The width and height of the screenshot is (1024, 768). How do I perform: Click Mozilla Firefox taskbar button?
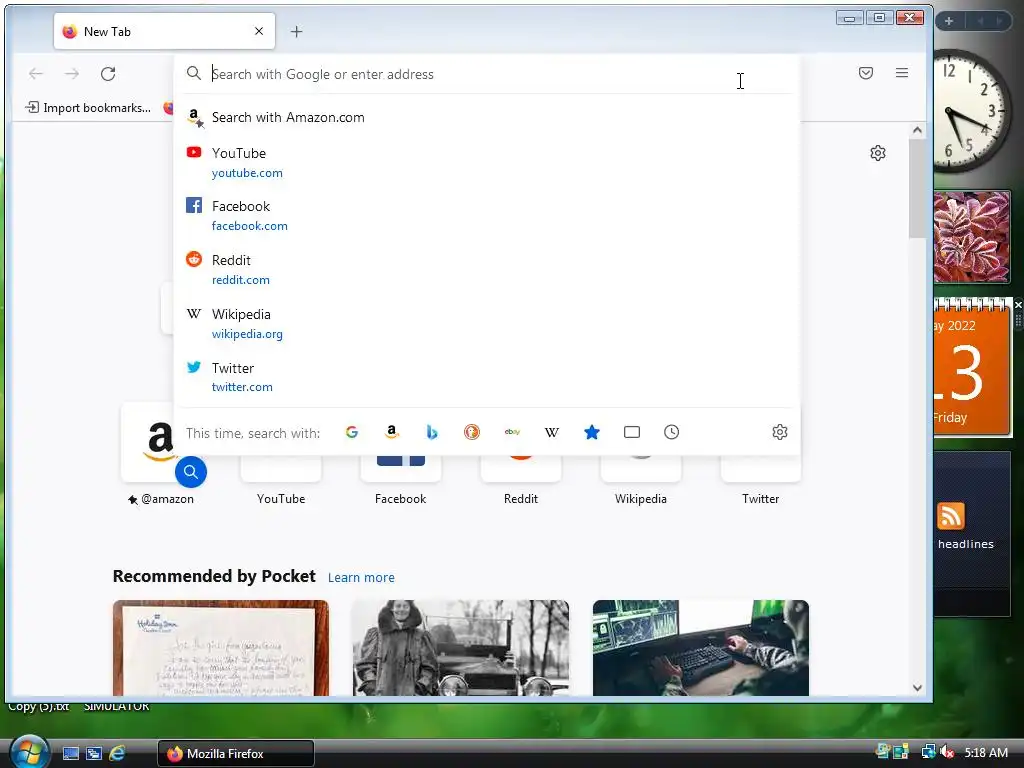pos(236,754)
